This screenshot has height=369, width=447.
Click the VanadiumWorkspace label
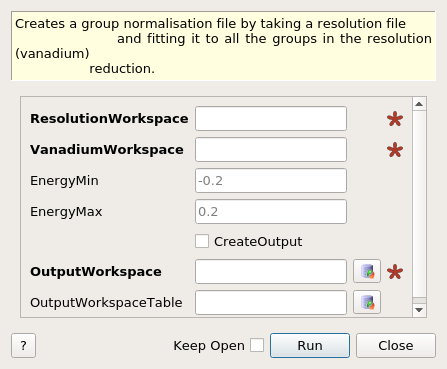[x=107, y=150]
